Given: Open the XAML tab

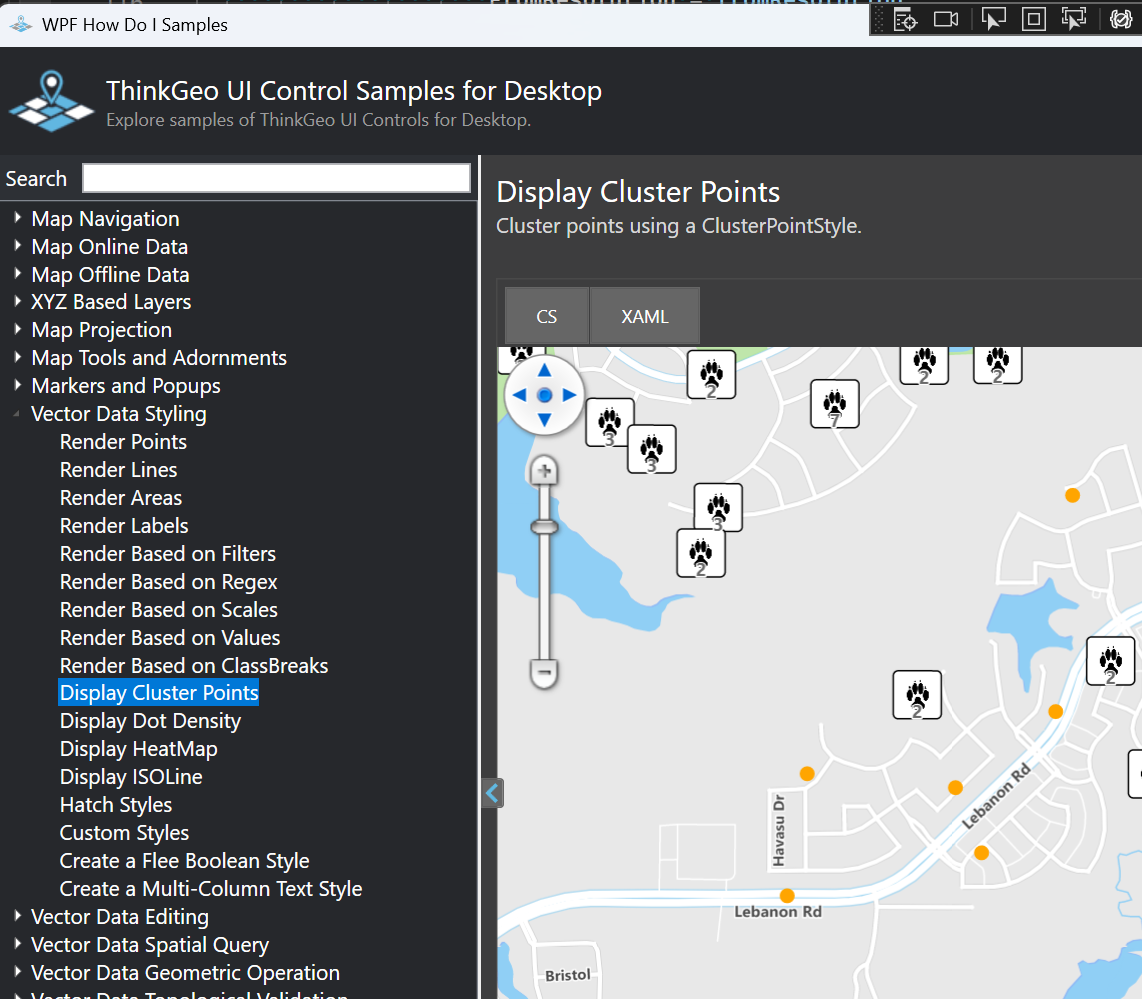Looking at the screenshot, I should click(644, 317).
